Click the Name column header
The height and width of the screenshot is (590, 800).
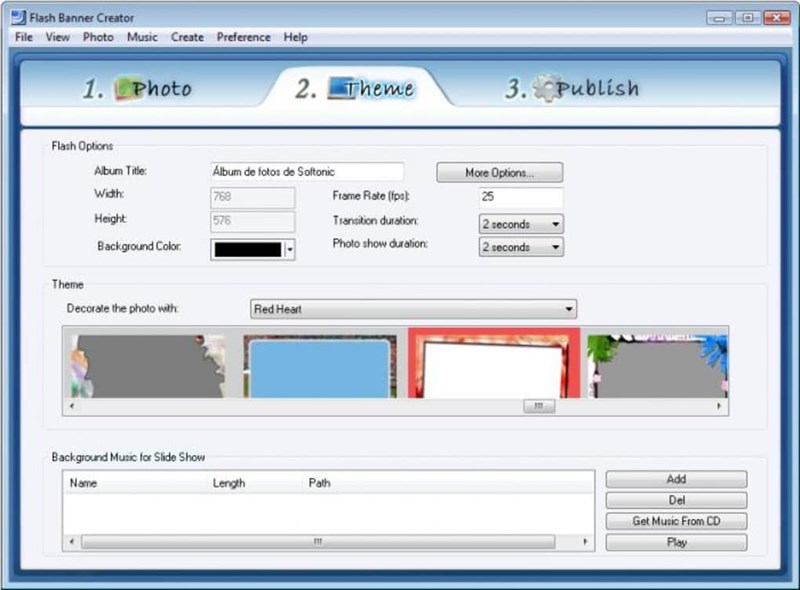coord(135,483)
